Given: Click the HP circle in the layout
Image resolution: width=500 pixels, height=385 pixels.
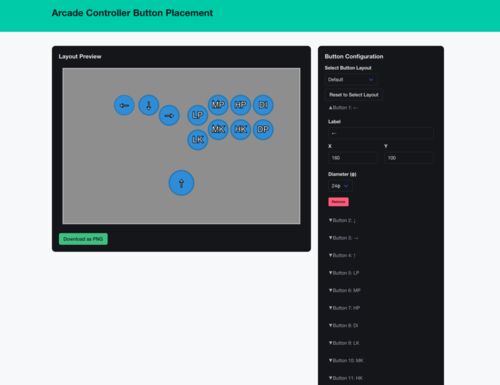Looking at the screenshot, I should pos(240,105).
